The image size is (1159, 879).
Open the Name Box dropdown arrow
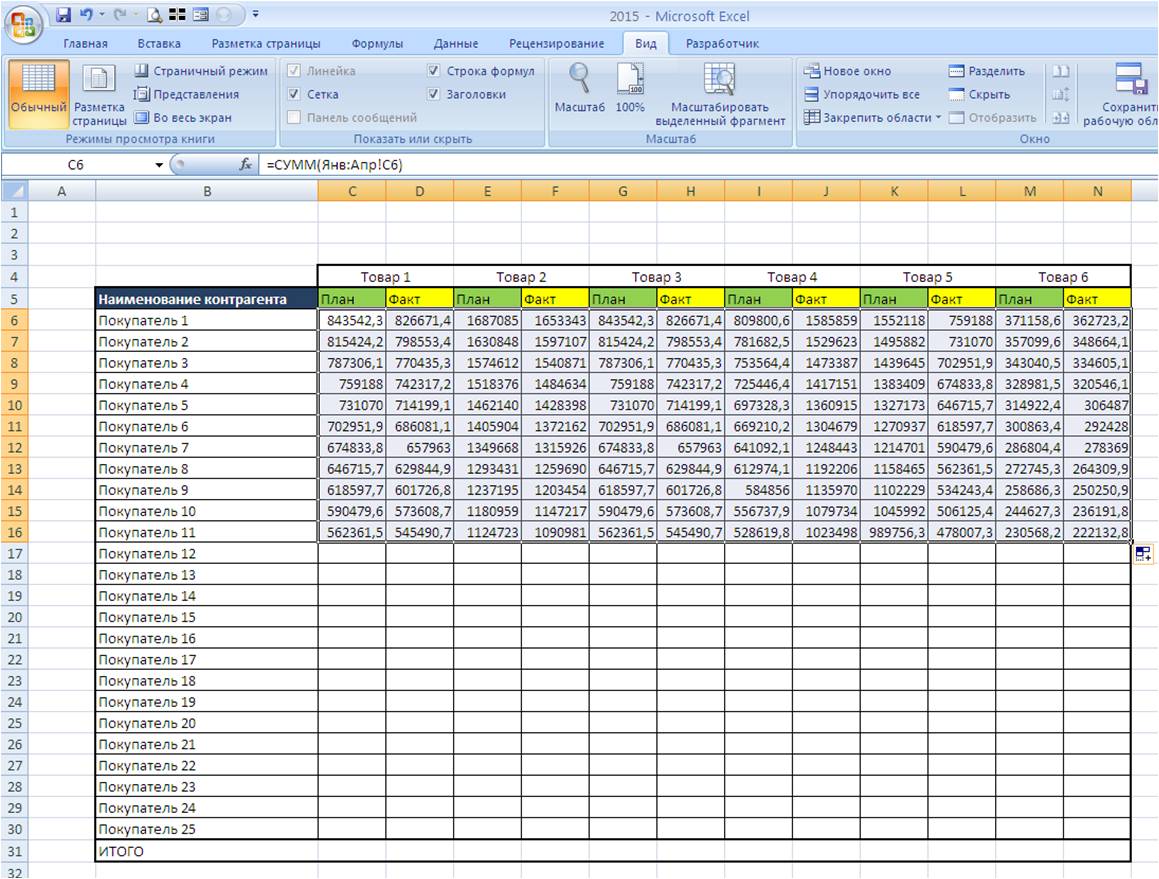pos(160,165)
